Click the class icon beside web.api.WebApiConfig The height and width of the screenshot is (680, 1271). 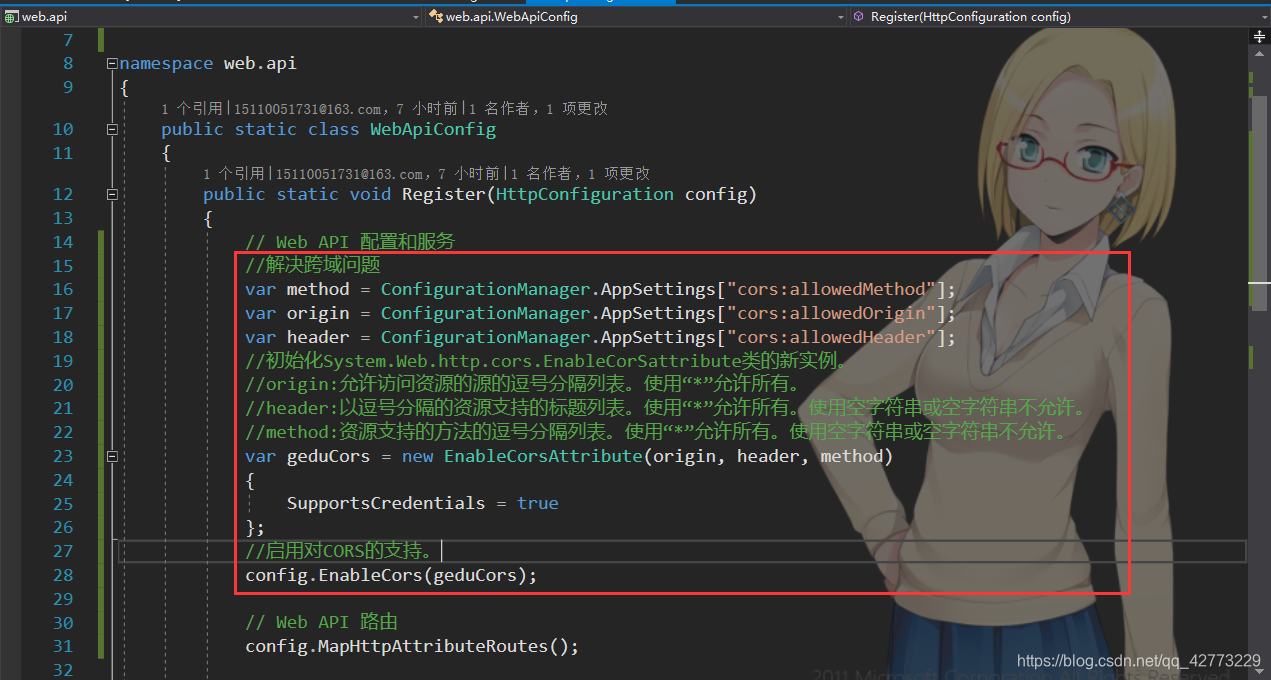tap(436, 16)
